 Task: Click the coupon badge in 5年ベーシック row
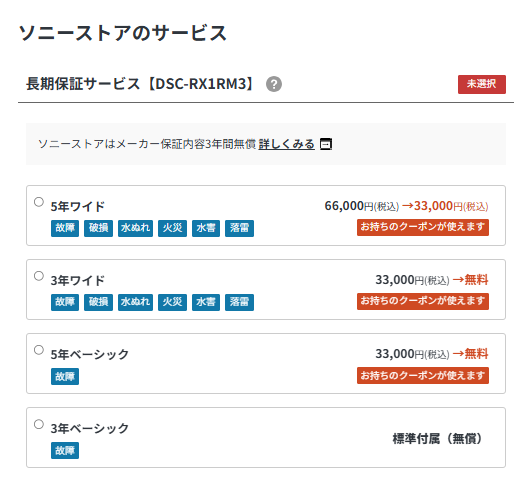pyautogui.click(x=423, y=376)
